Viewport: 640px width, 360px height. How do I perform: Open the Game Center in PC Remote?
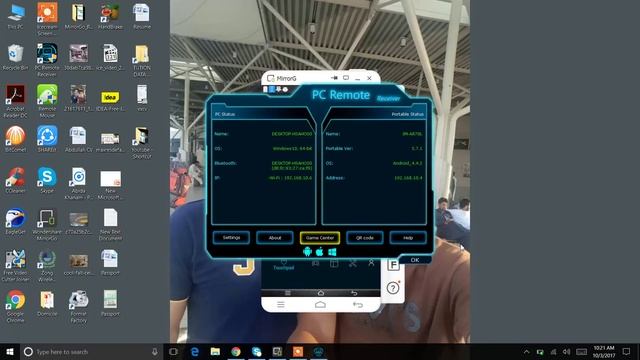[x=320, y=238]
